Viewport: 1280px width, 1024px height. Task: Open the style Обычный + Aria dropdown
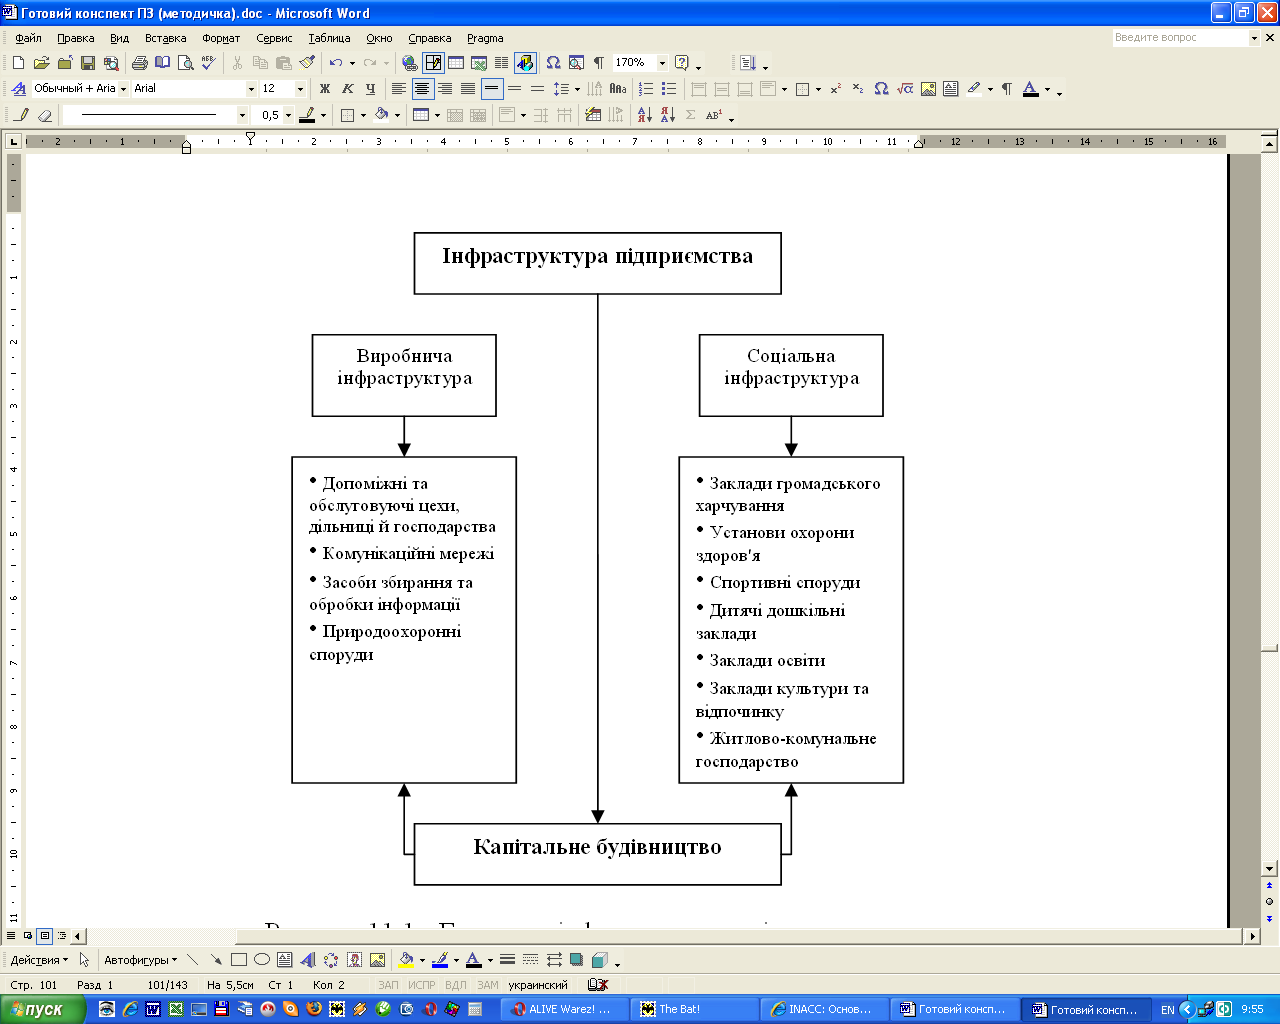[x=123, y=89]
